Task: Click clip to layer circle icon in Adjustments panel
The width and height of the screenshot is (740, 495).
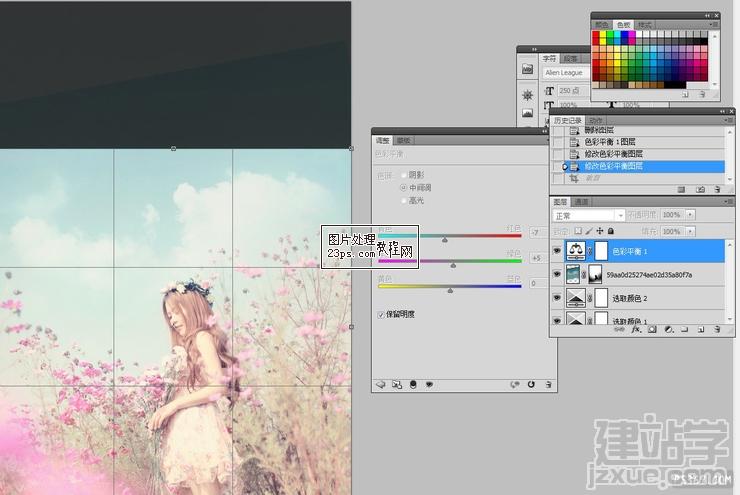Action: pyautogui.click(x=413, y=385)
